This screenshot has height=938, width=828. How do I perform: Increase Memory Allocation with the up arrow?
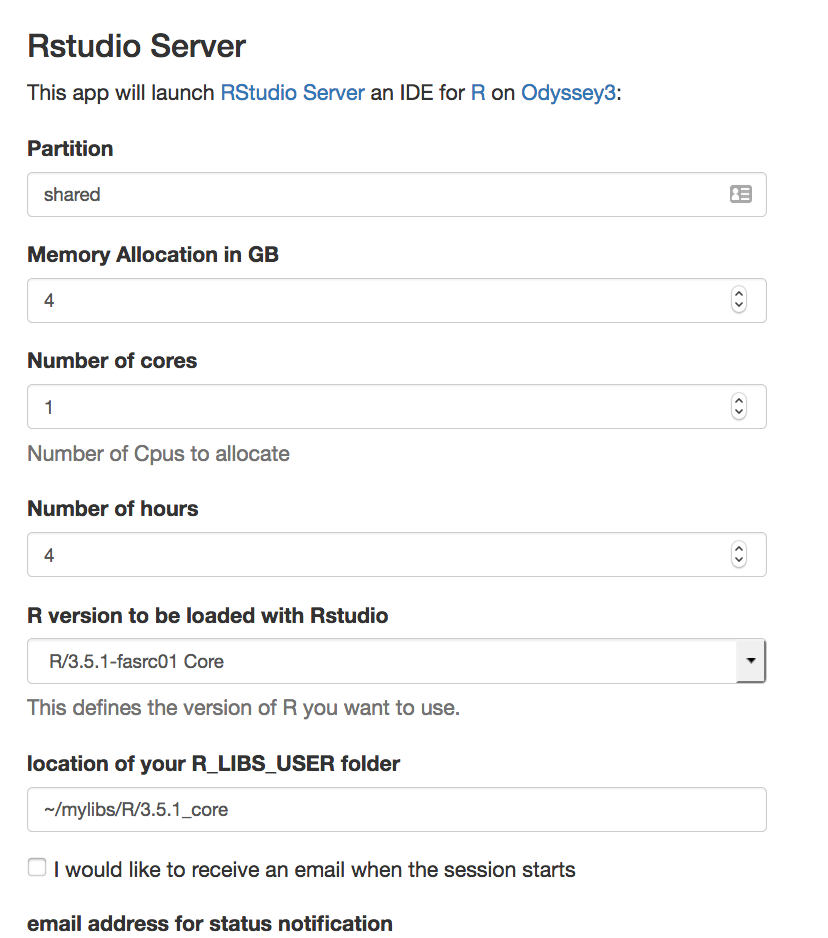(739, 293)
